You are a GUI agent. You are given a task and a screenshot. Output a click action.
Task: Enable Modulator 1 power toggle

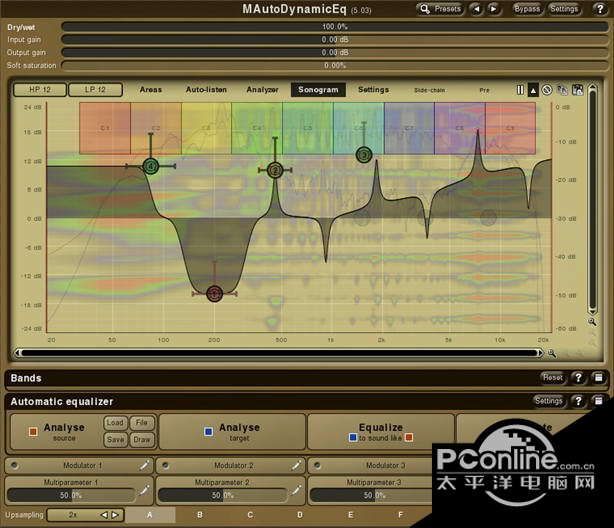point(14,465)
